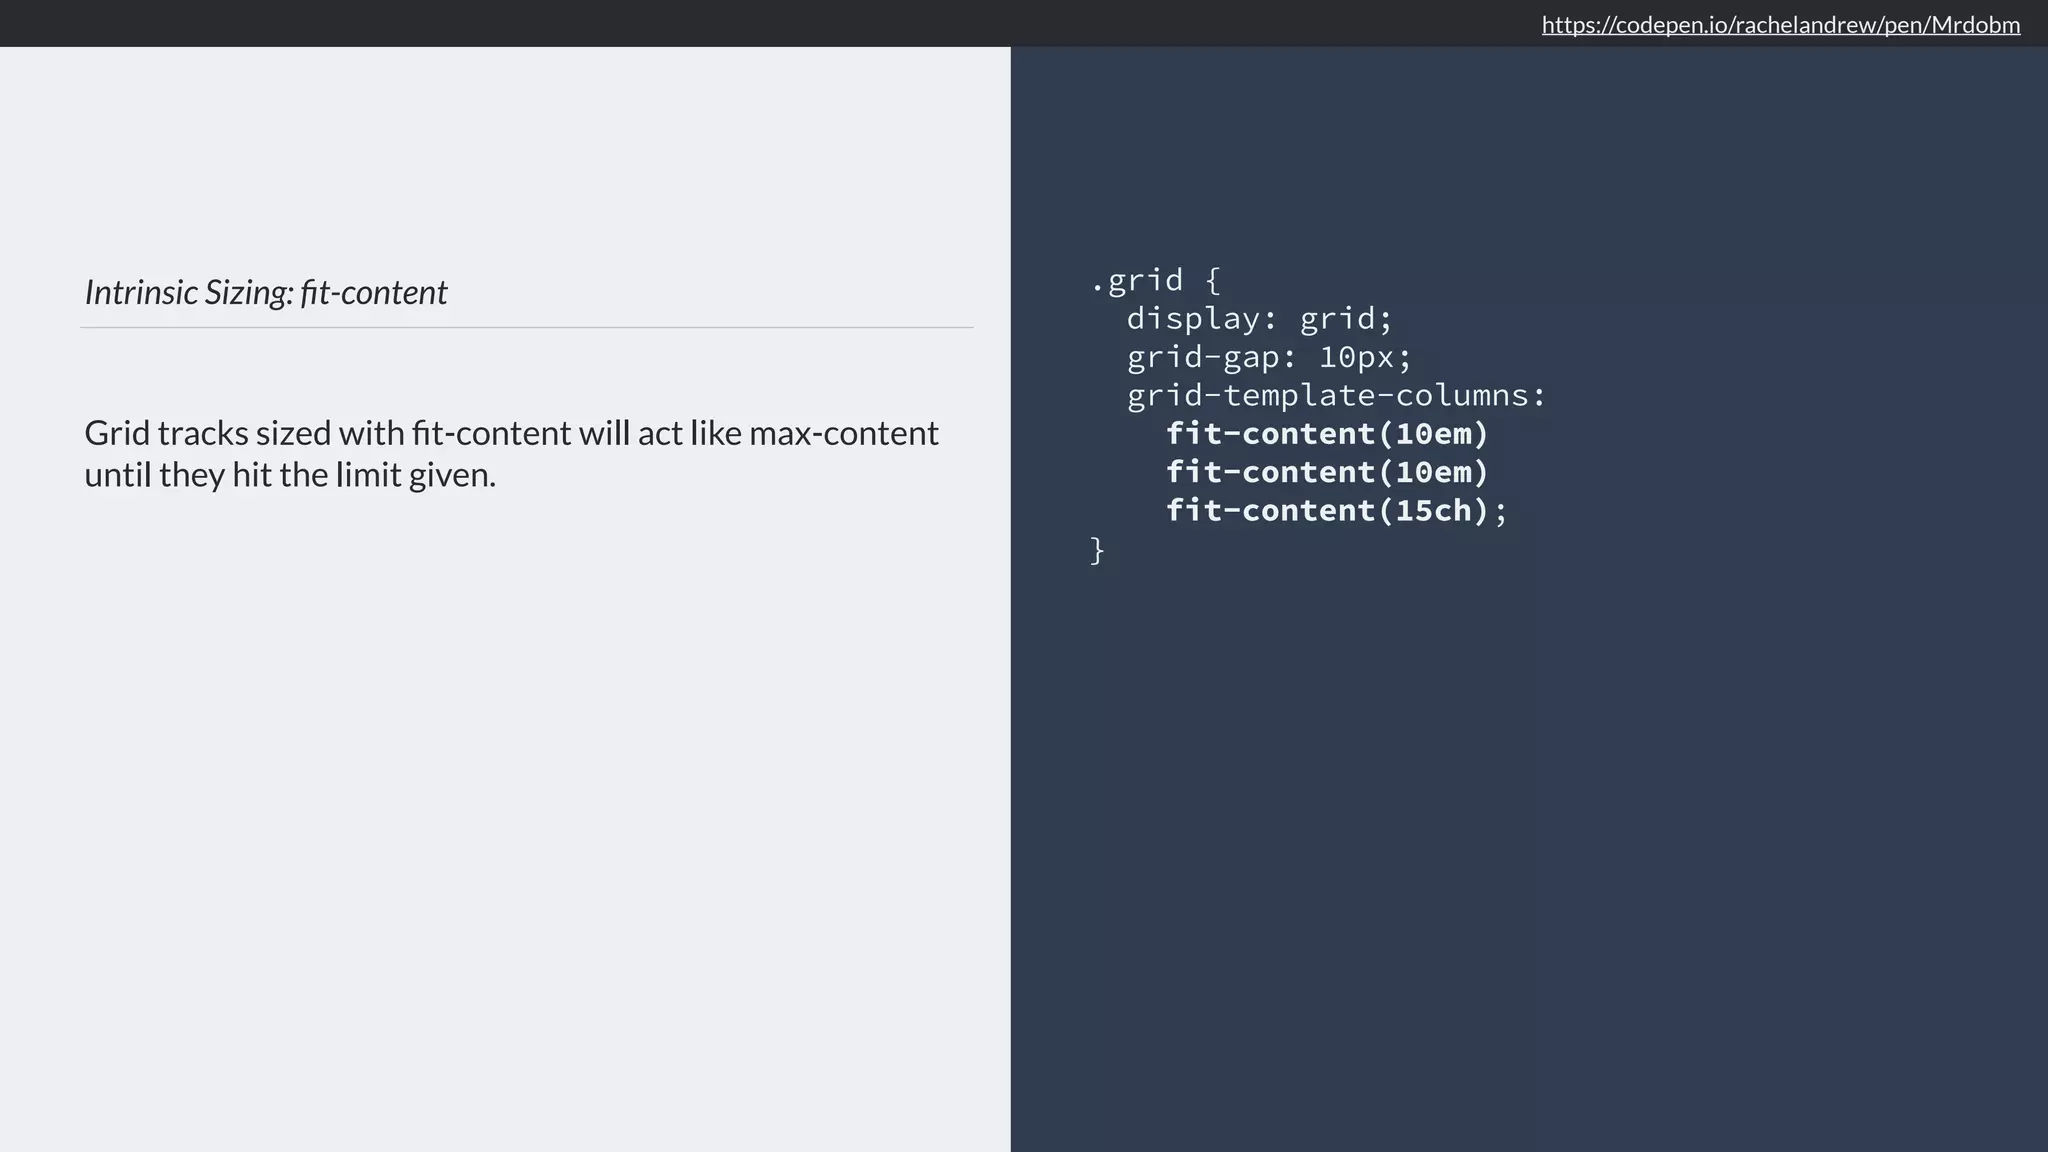Viewport: 2048px width, 1152px height.
Task: Click the second bold 'fit-content(10em)' line
Action: coord(1327,472)
